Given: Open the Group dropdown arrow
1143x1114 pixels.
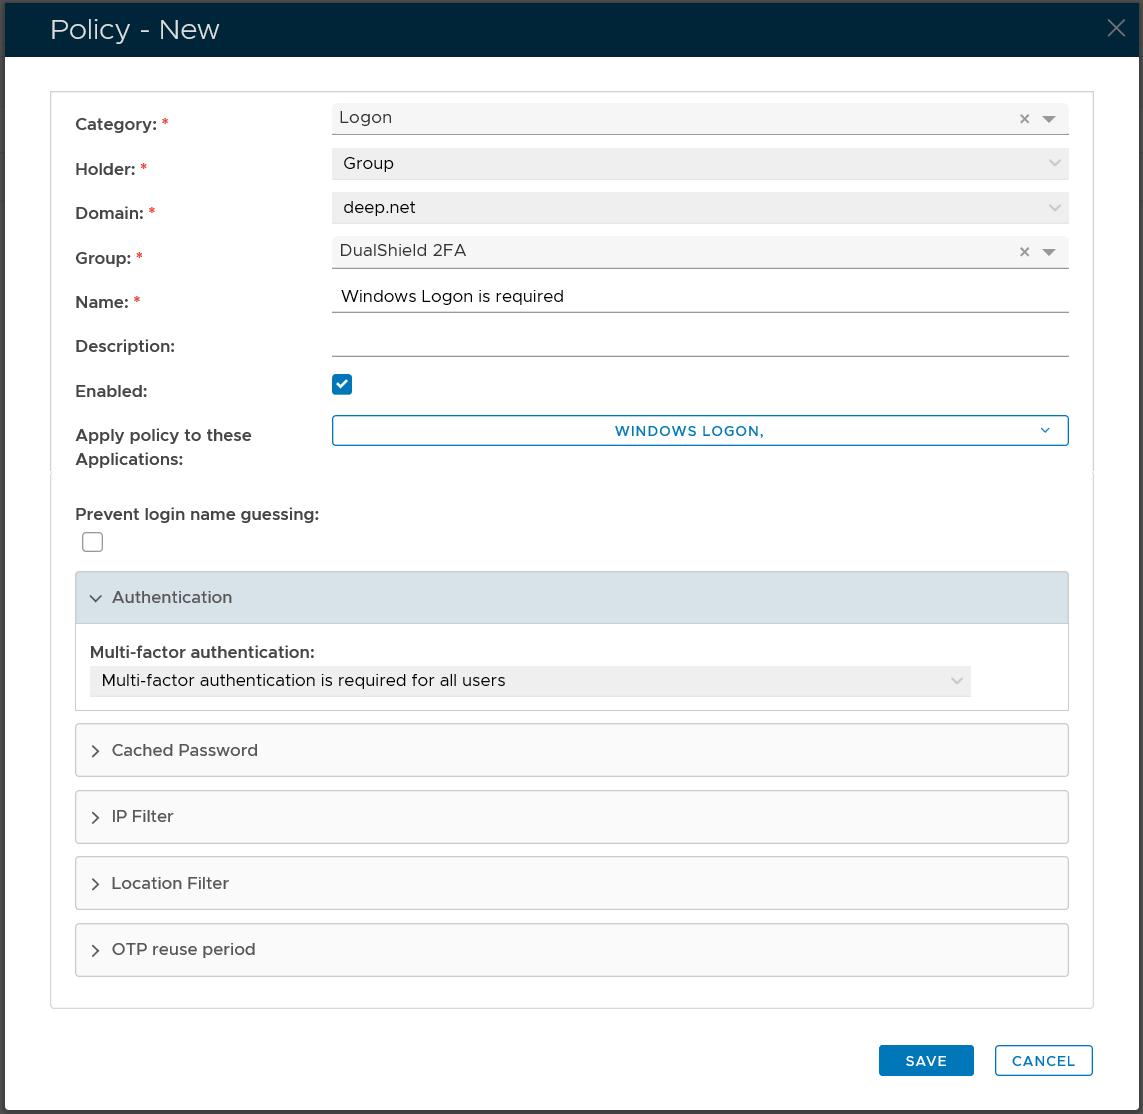Looking at the screenshot, I should [x=1049, y=252].
